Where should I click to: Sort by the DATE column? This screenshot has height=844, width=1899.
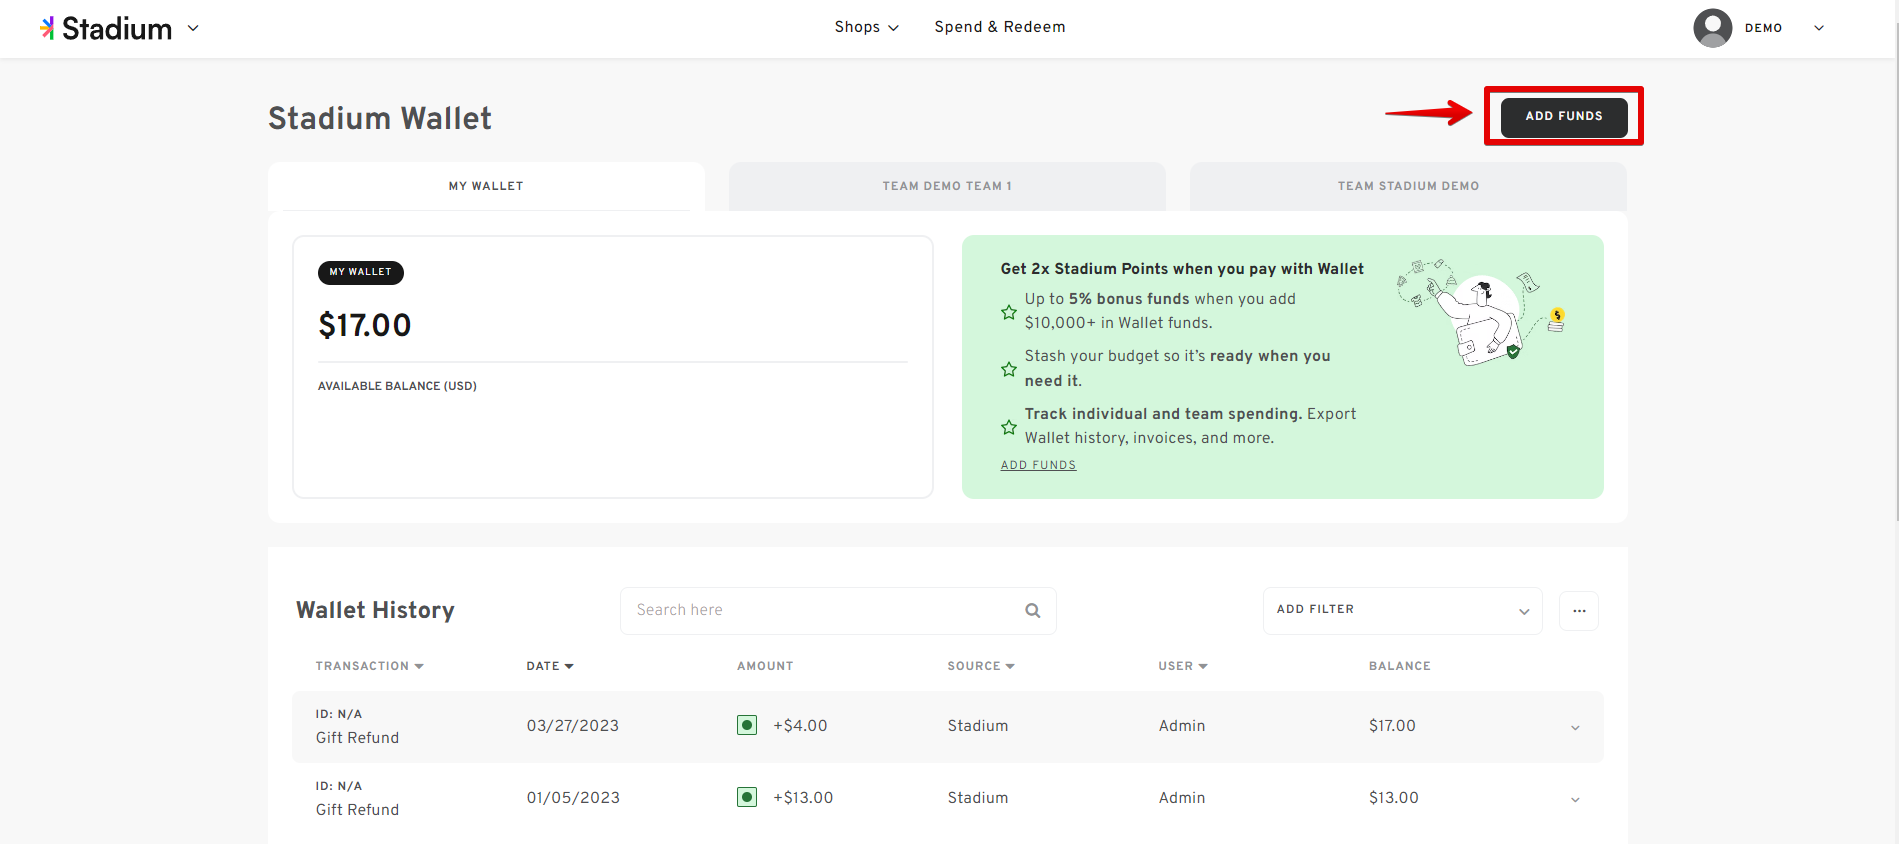(x=550, y=666)
